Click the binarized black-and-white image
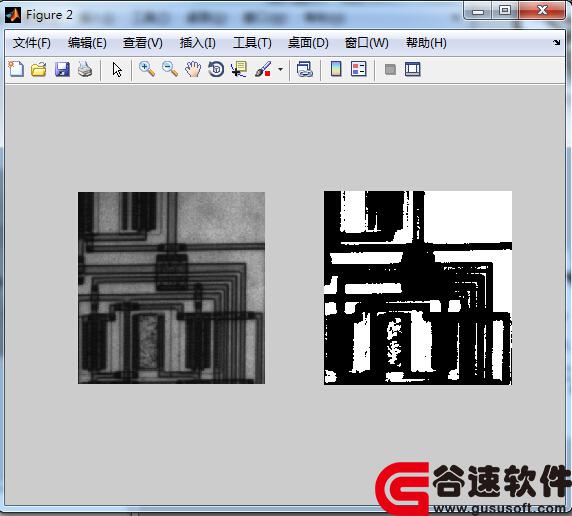The image size is (572, 516). [418, 288]
